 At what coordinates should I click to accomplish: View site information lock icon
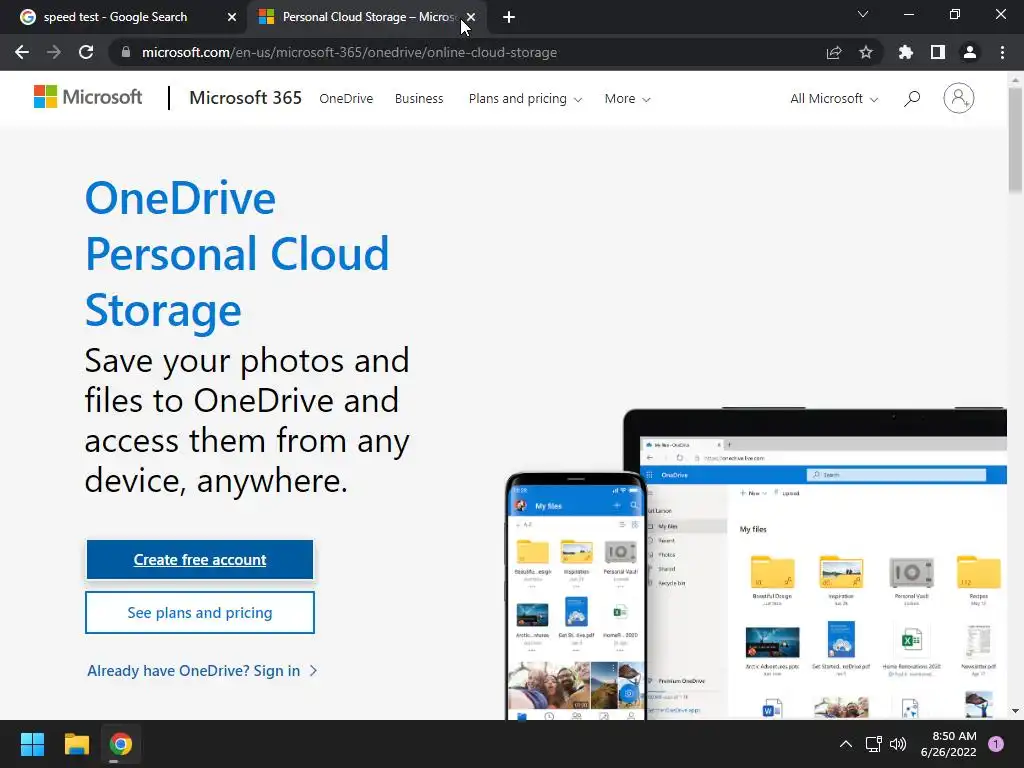point(126,52)
